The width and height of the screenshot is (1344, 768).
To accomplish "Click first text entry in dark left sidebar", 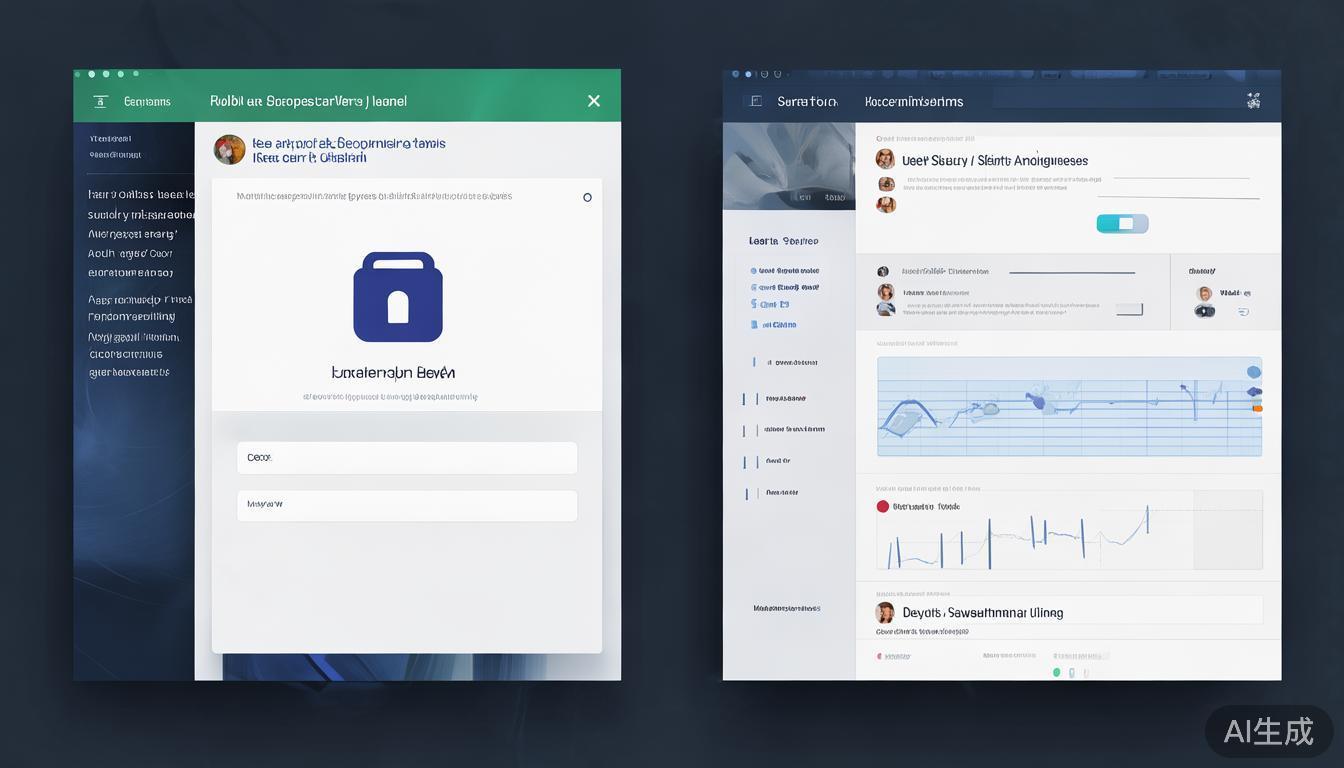I will [110, 139].
